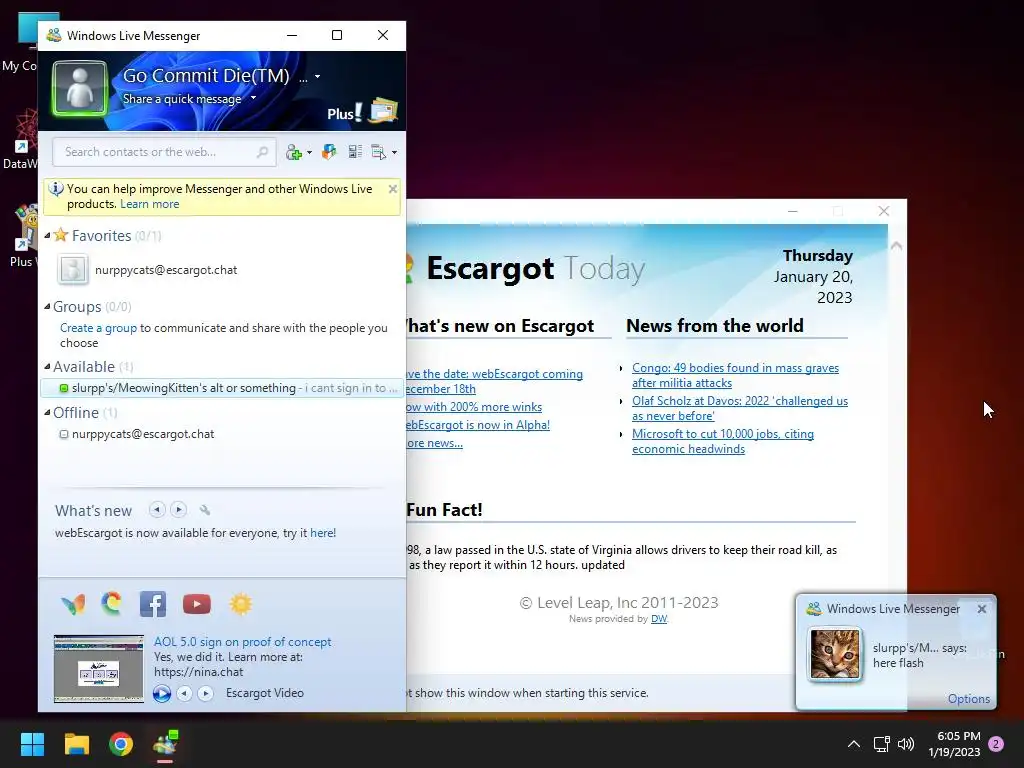Click the contact list layout icon
The width and height of the screenshot is (1024, 768).
[355, 152]
